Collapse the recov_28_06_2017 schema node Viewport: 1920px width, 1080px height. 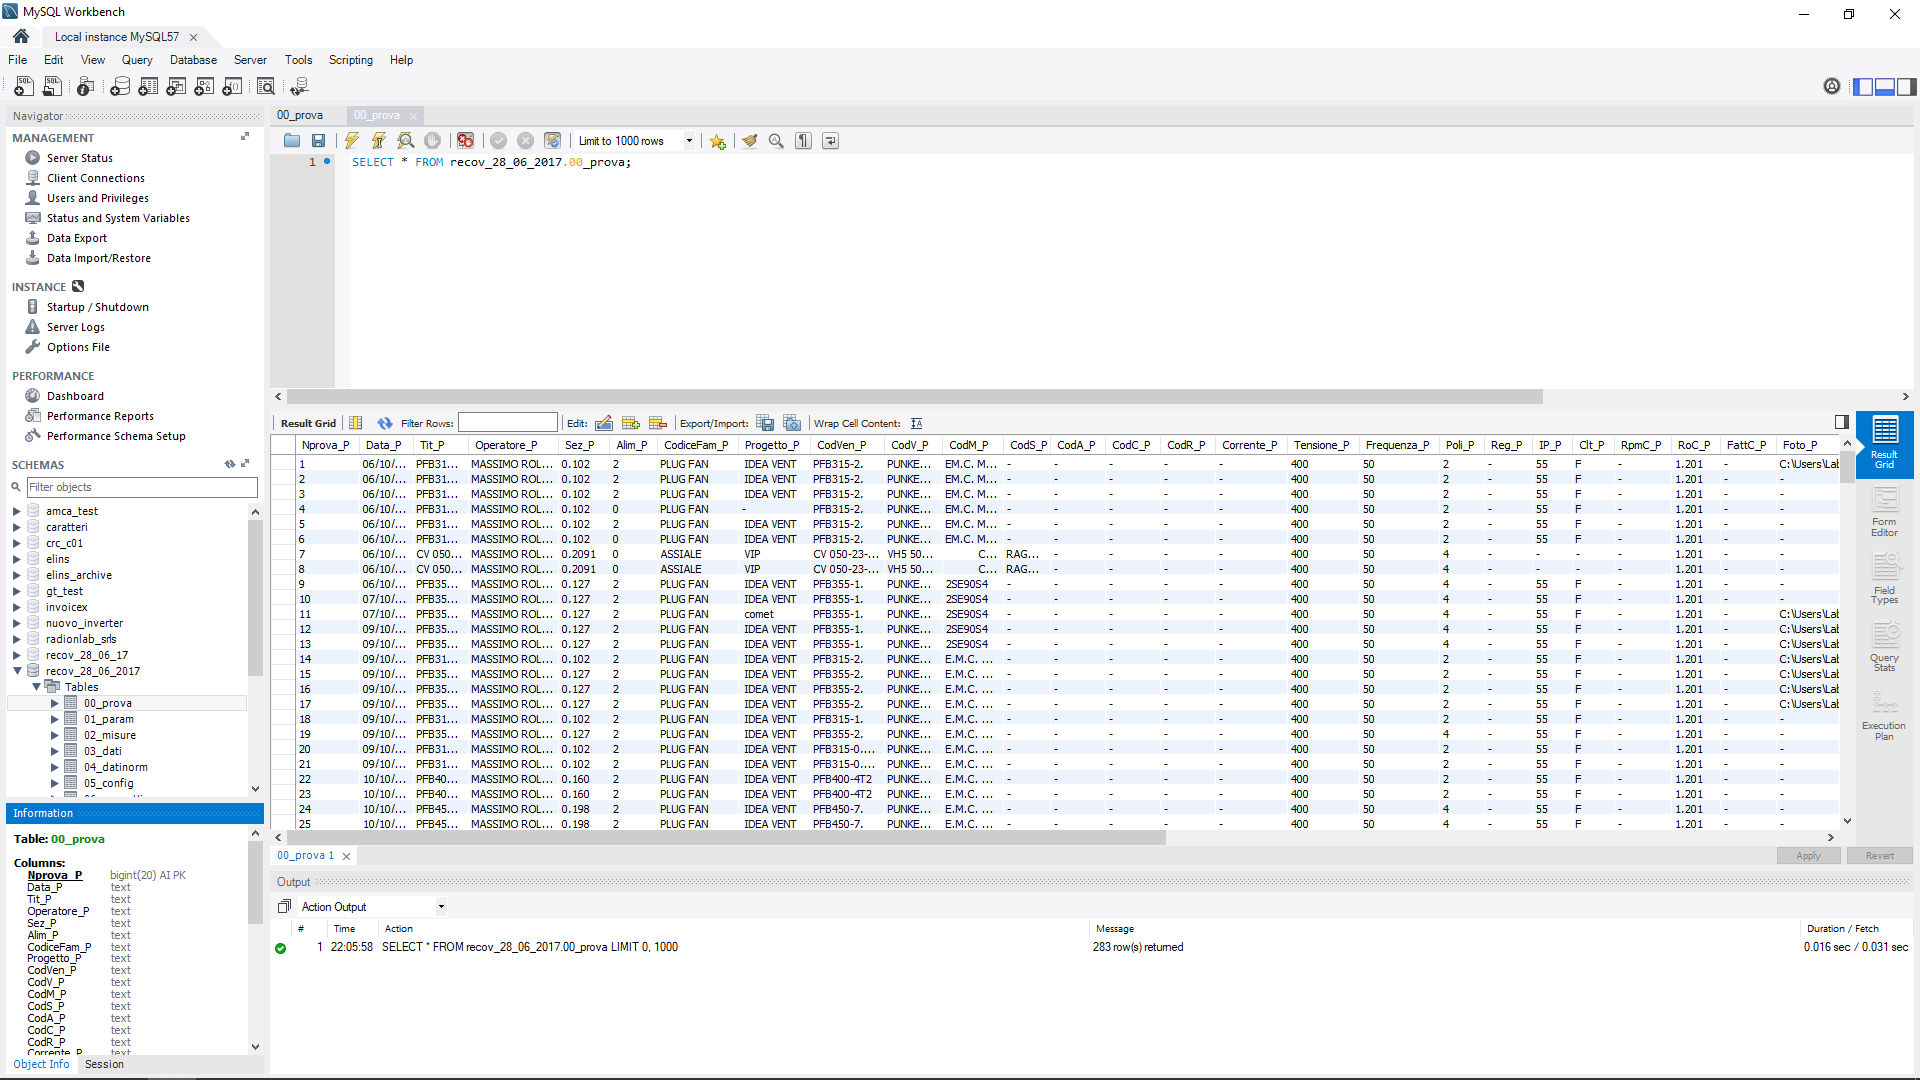[17, 671]
